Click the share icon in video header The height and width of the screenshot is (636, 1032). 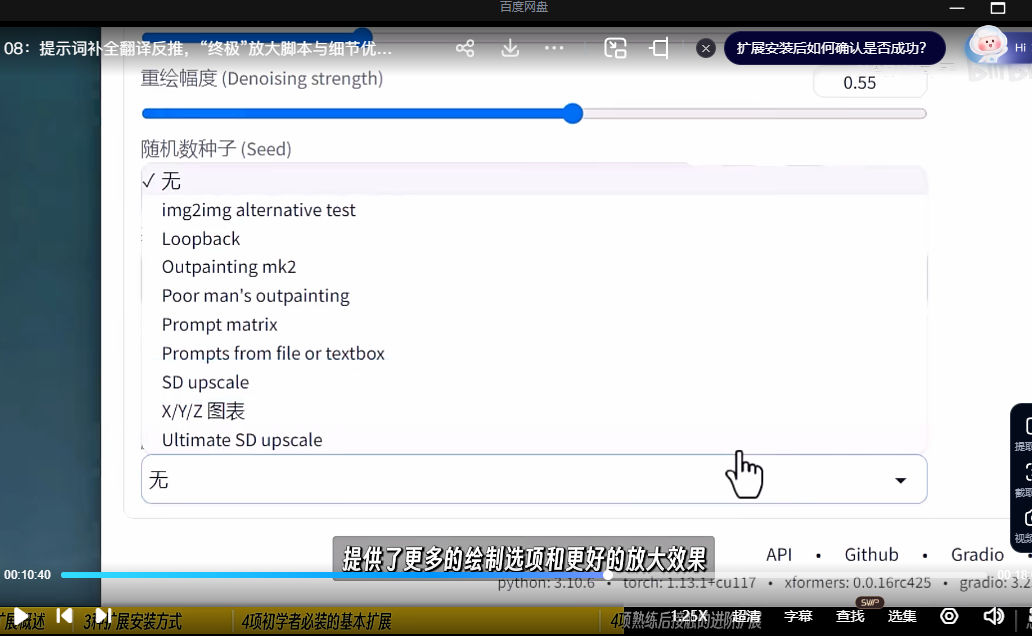(x=465, y=48)
